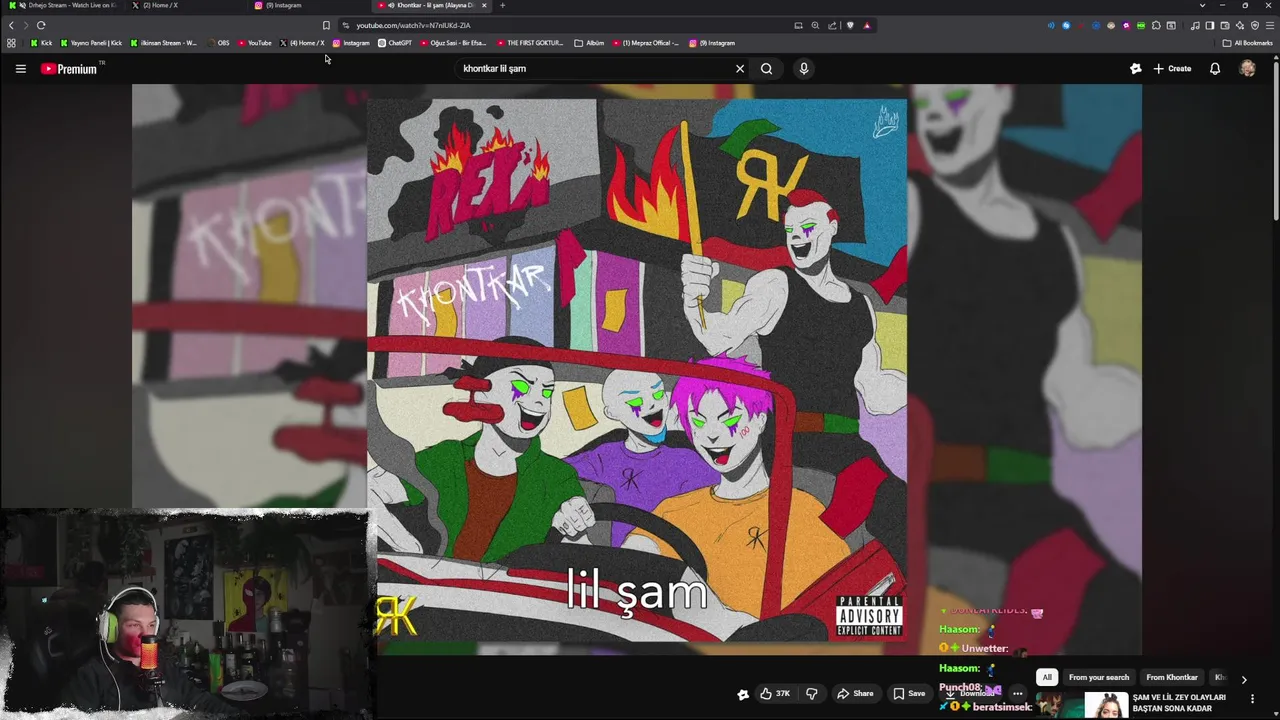Image resolution: width=1280 pixels, height=720 pixels.
Task: Toggle the browser sidebar panel icon
Action: coord(1210,25)
